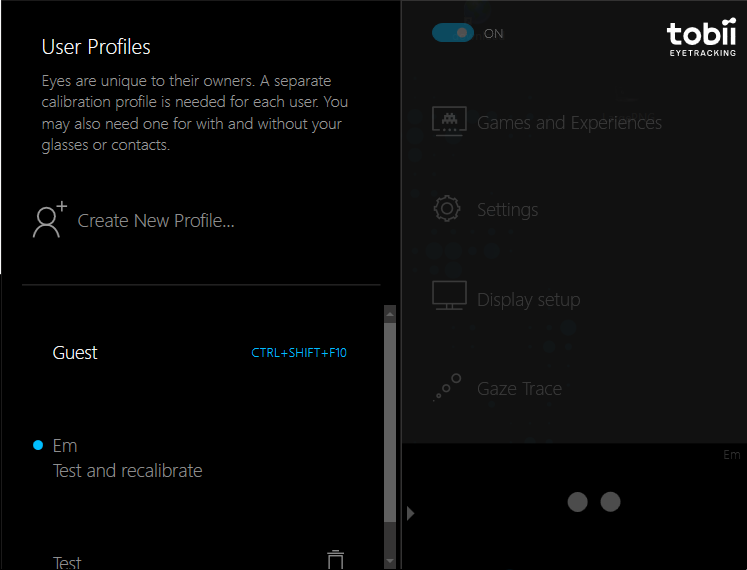
Task: Click the left eye position indicator dot
Action: coord(577,502)
